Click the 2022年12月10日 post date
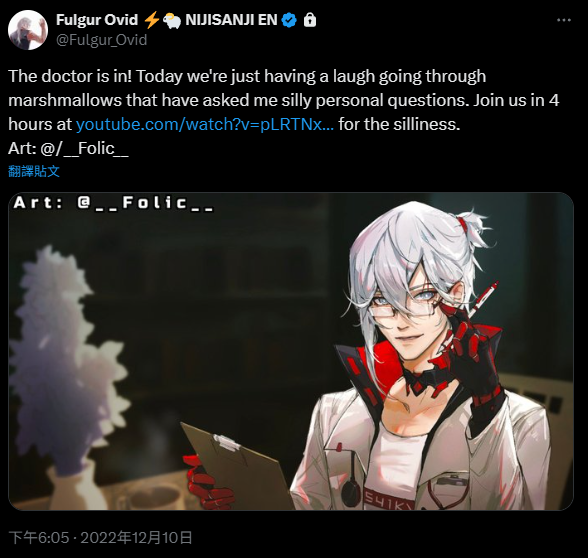The width and height of the screenshot is (588, 558). (136, 537)
